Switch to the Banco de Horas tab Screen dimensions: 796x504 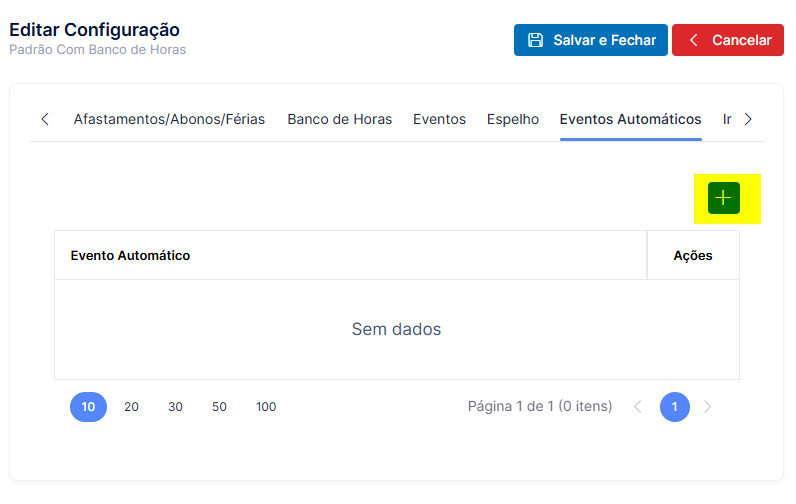[x=340, y=119]
